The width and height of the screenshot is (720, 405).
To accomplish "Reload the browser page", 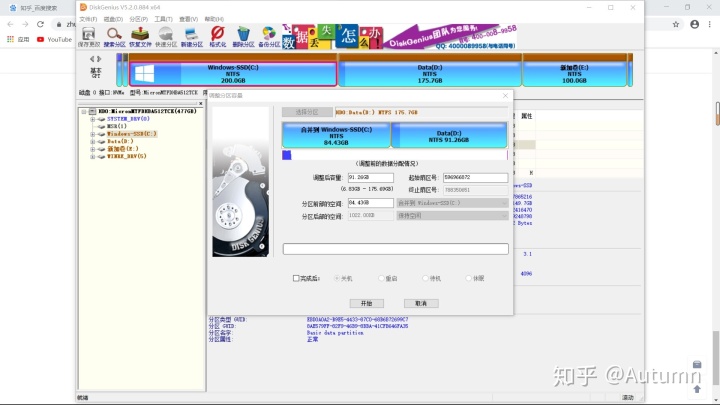I will 40,24.
